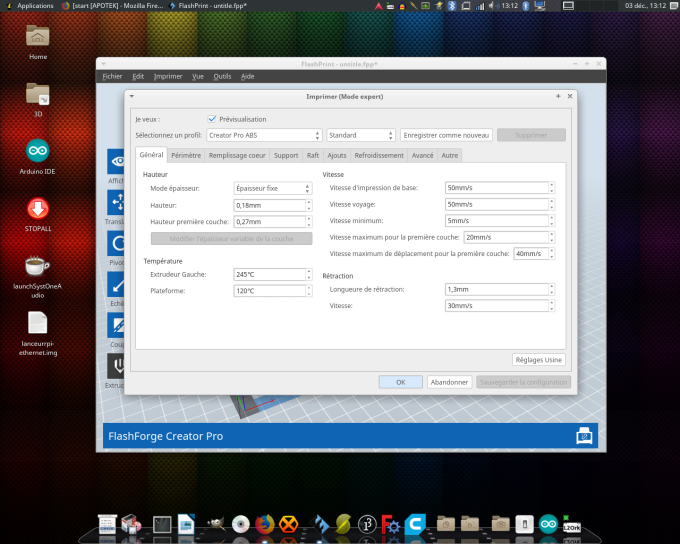This screenshot has width=680, height=544.
Task: Open the Outils menu
Action: click(x=222, y=76)
